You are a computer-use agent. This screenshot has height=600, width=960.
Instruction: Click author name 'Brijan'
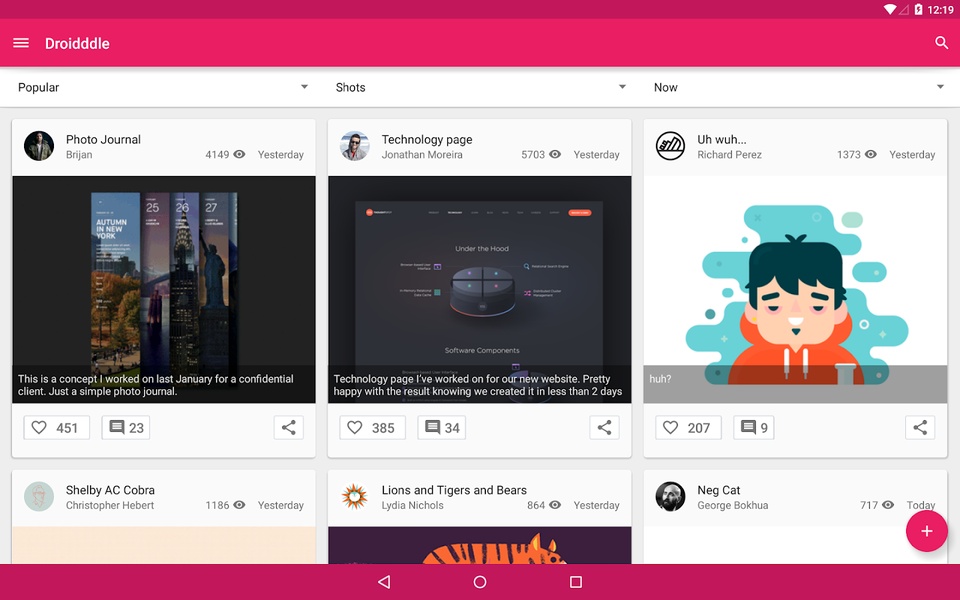click(79, 155)
